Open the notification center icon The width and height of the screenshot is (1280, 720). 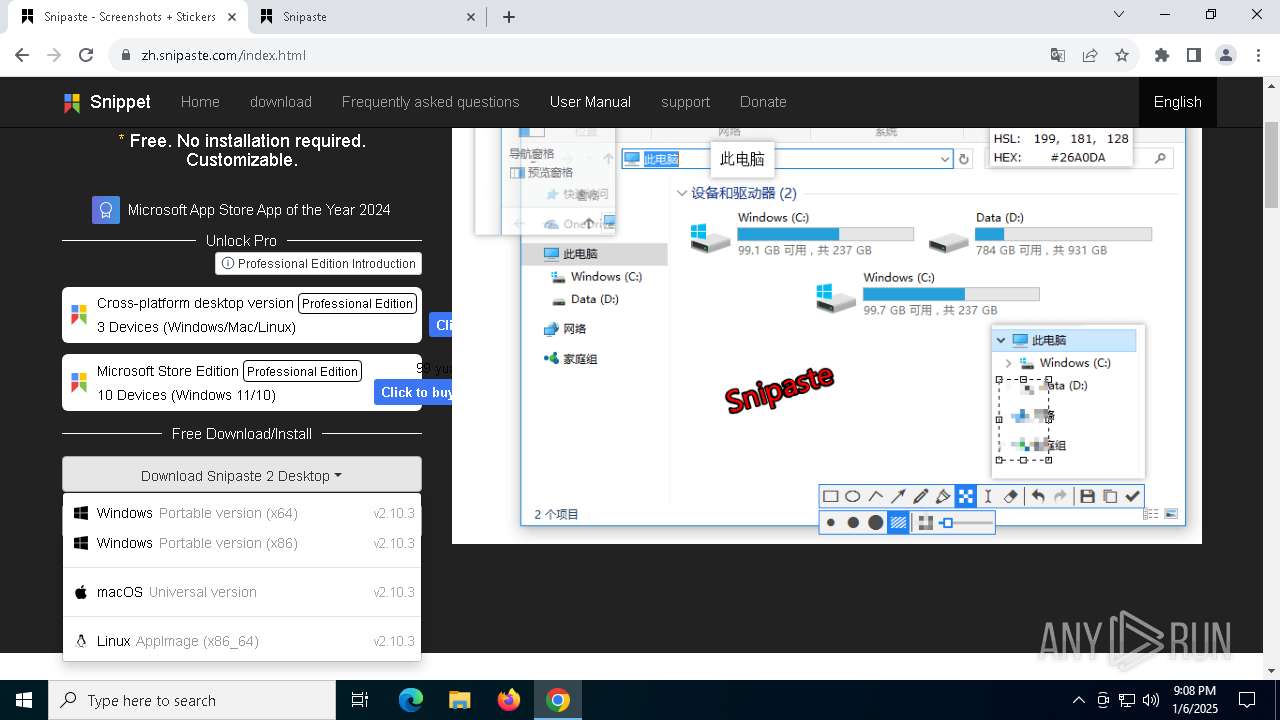point(1247,700)
